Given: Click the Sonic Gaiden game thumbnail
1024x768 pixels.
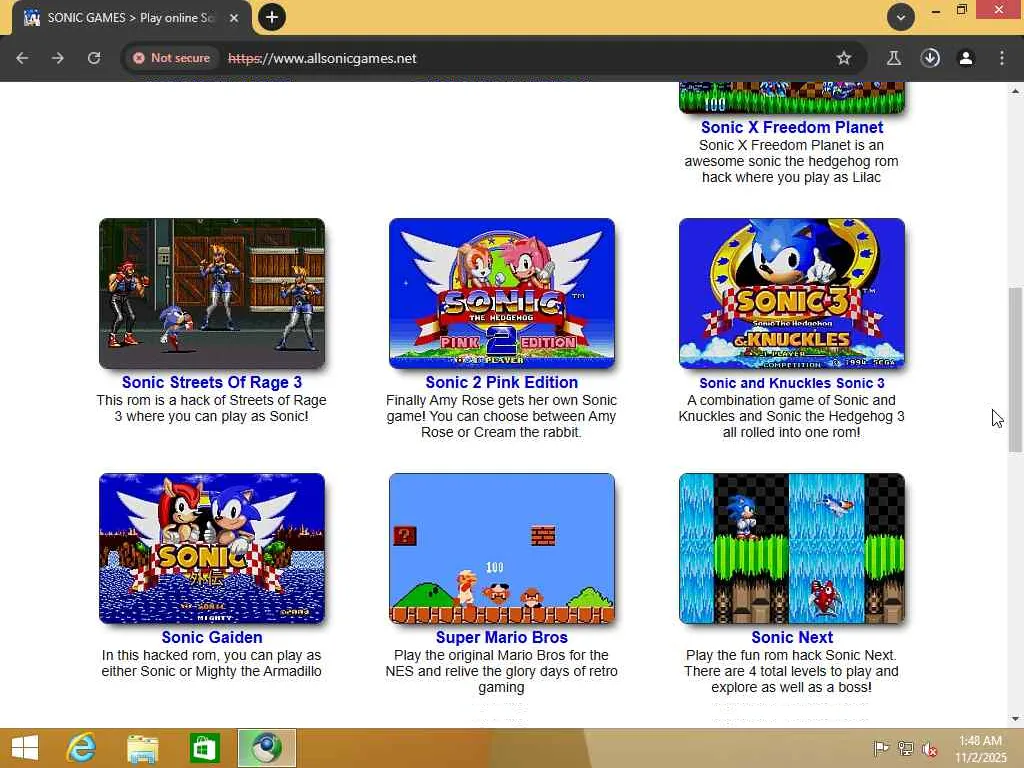Looking at the screenshot, I should 212,549.
